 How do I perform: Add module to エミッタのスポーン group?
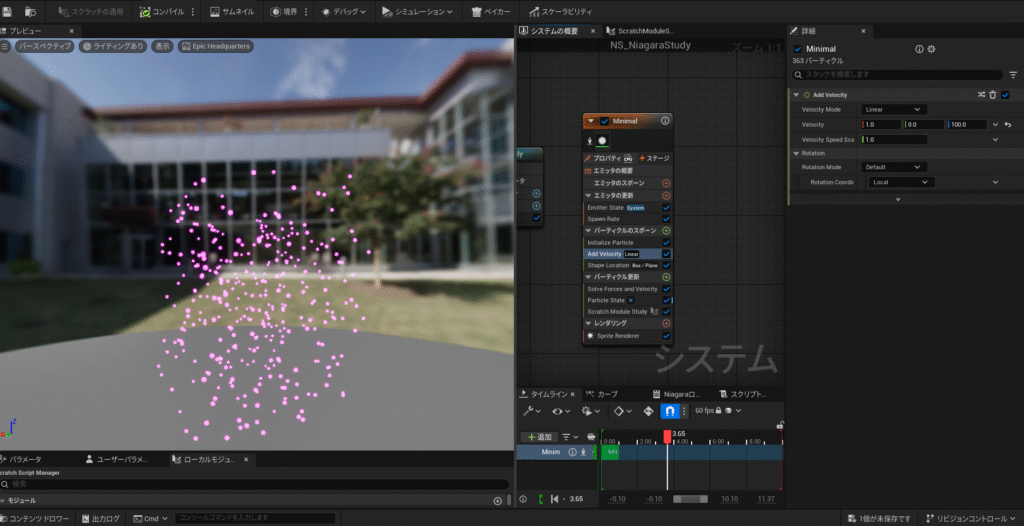pyautogui.click(x=666, y=184)
